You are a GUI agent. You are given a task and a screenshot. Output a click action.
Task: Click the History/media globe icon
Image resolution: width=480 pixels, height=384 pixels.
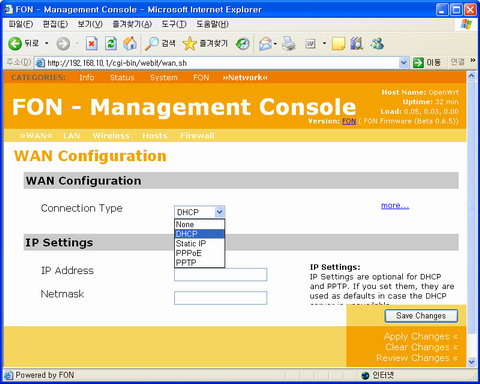[x=242, y=44]
